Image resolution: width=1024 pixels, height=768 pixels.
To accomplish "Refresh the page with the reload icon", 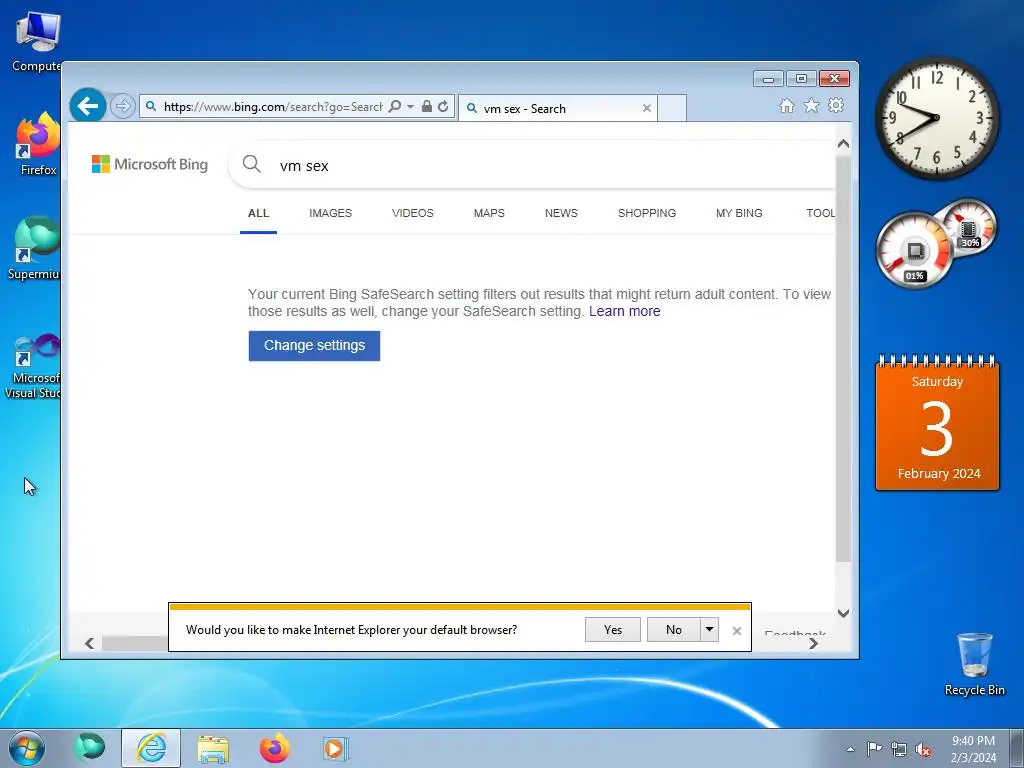I will 443,106.
